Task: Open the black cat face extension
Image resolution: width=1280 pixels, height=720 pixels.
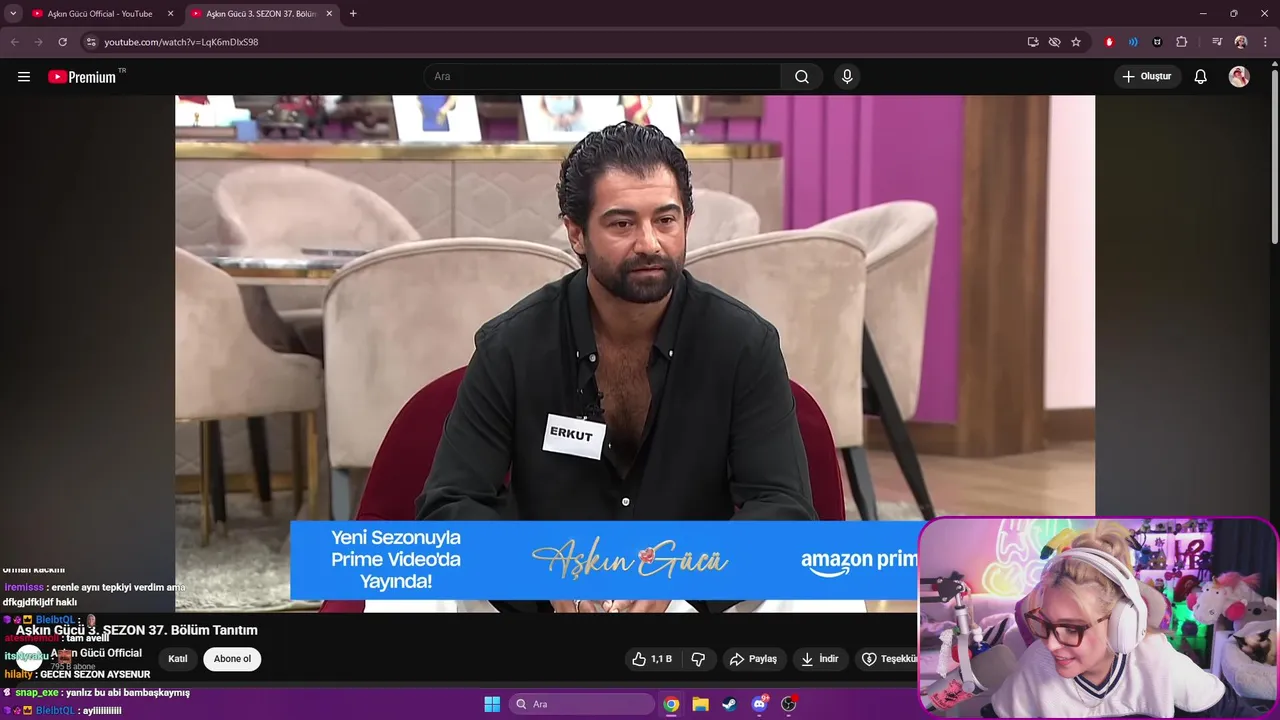Action: 1157,42
